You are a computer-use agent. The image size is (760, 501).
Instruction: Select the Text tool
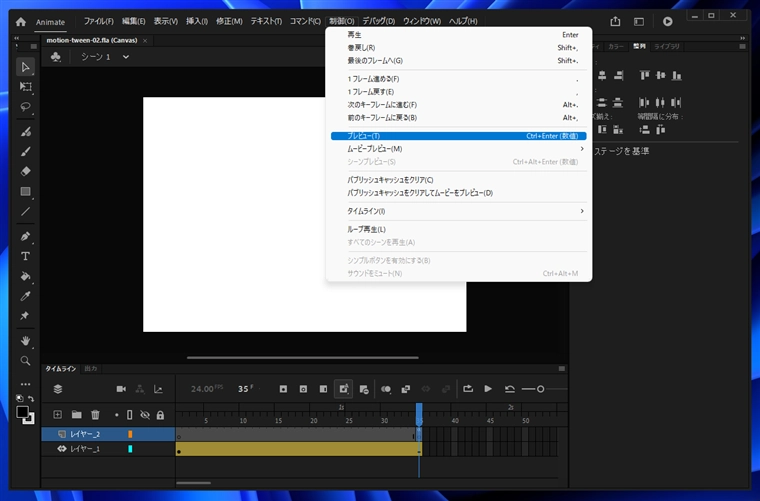tap(25, 256)
